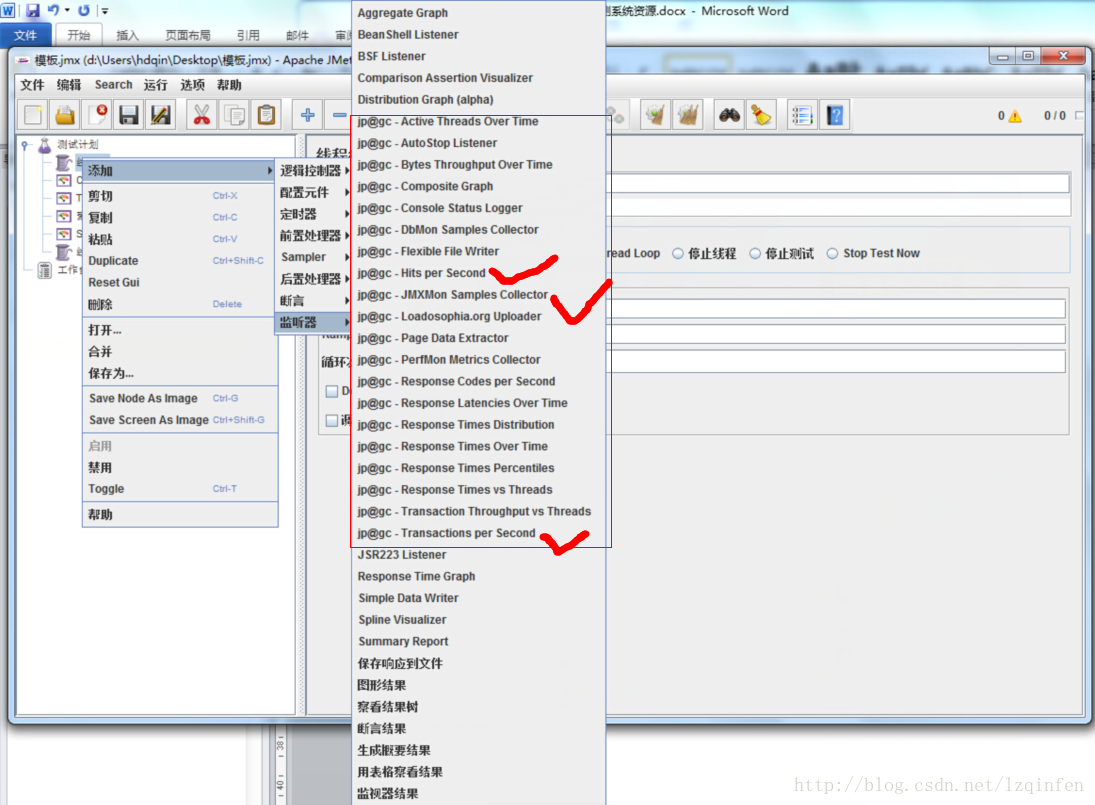1095x805 pixels.
Task: Click the Close test plan icon
Action: 97,115
